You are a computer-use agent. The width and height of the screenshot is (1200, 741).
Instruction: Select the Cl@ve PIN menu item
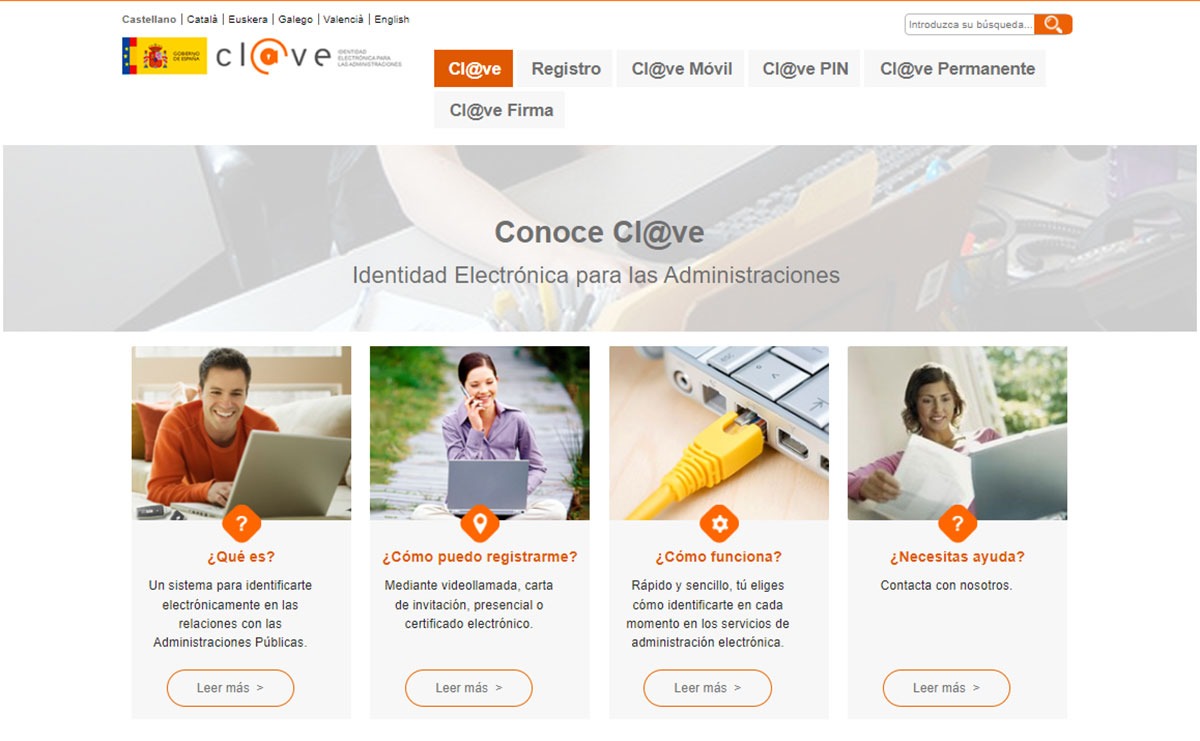point(805,69)
